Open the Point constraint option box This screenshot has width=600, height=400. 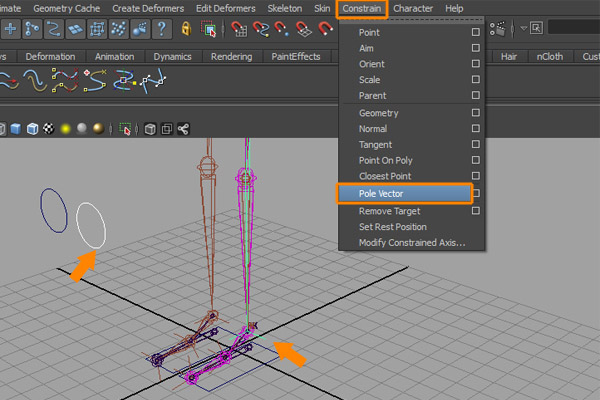pos(476,33)
